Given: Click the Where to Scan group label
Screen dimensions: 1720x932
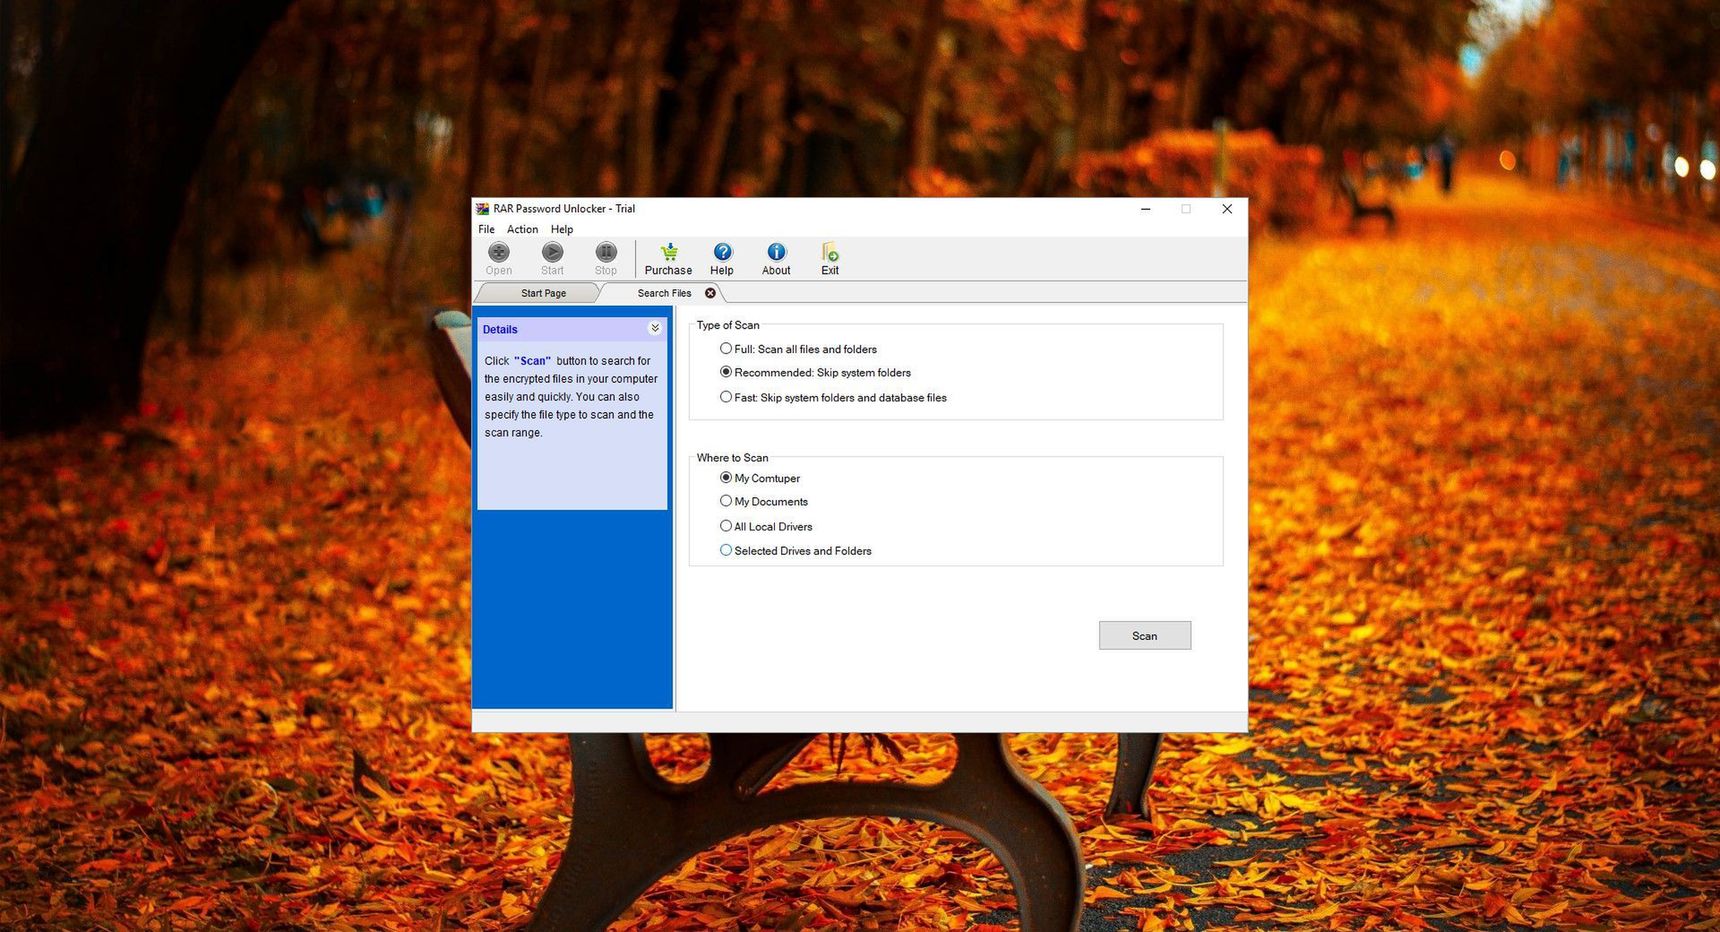Looking at the screenshot, I should click(x=732, y=458).
